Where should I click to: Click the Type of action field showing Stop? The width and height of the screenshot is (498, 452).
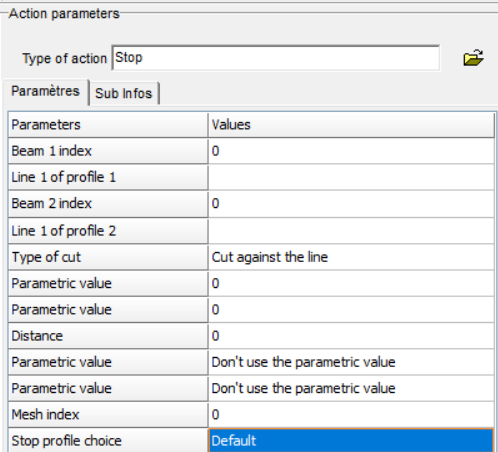276,58
